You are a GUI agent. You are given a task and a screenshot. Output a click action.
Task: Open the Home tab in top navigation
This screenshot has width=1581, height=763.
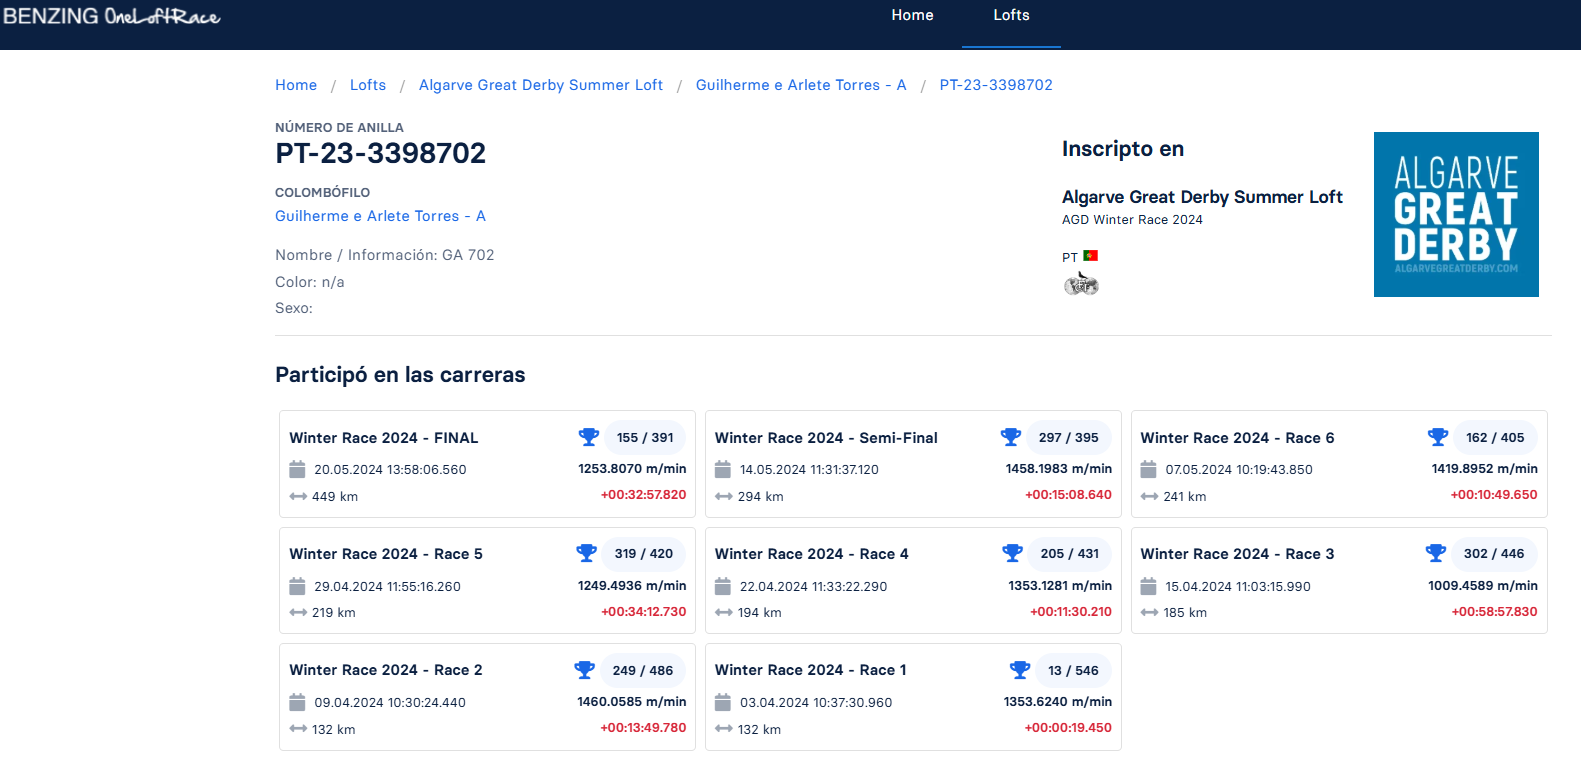pos(912,16)
